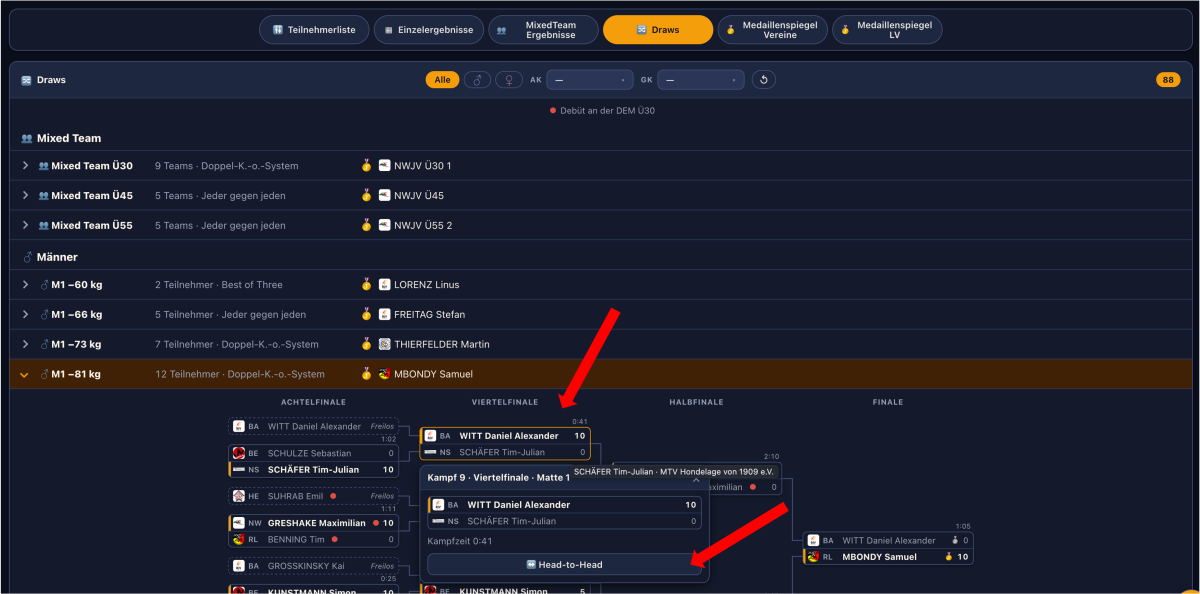Viewport: 1200px width, 594px height.
Task: Click the NWJV Ü45 team logo
Action: click(x=385, y=196)
